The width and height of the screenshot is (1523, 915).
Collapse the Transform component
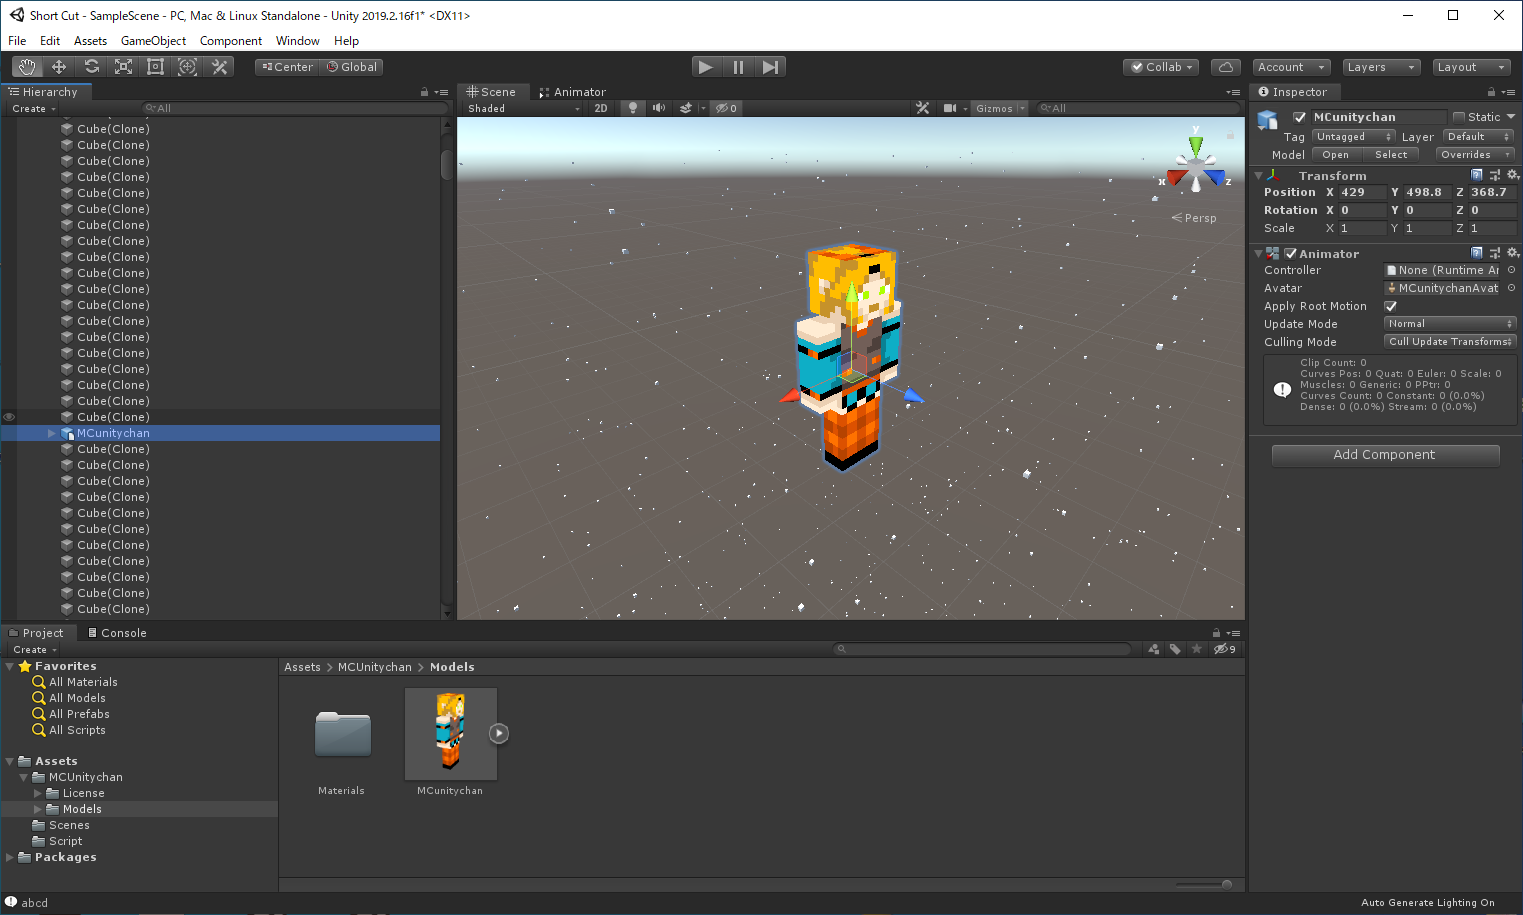pos(1259,175)
